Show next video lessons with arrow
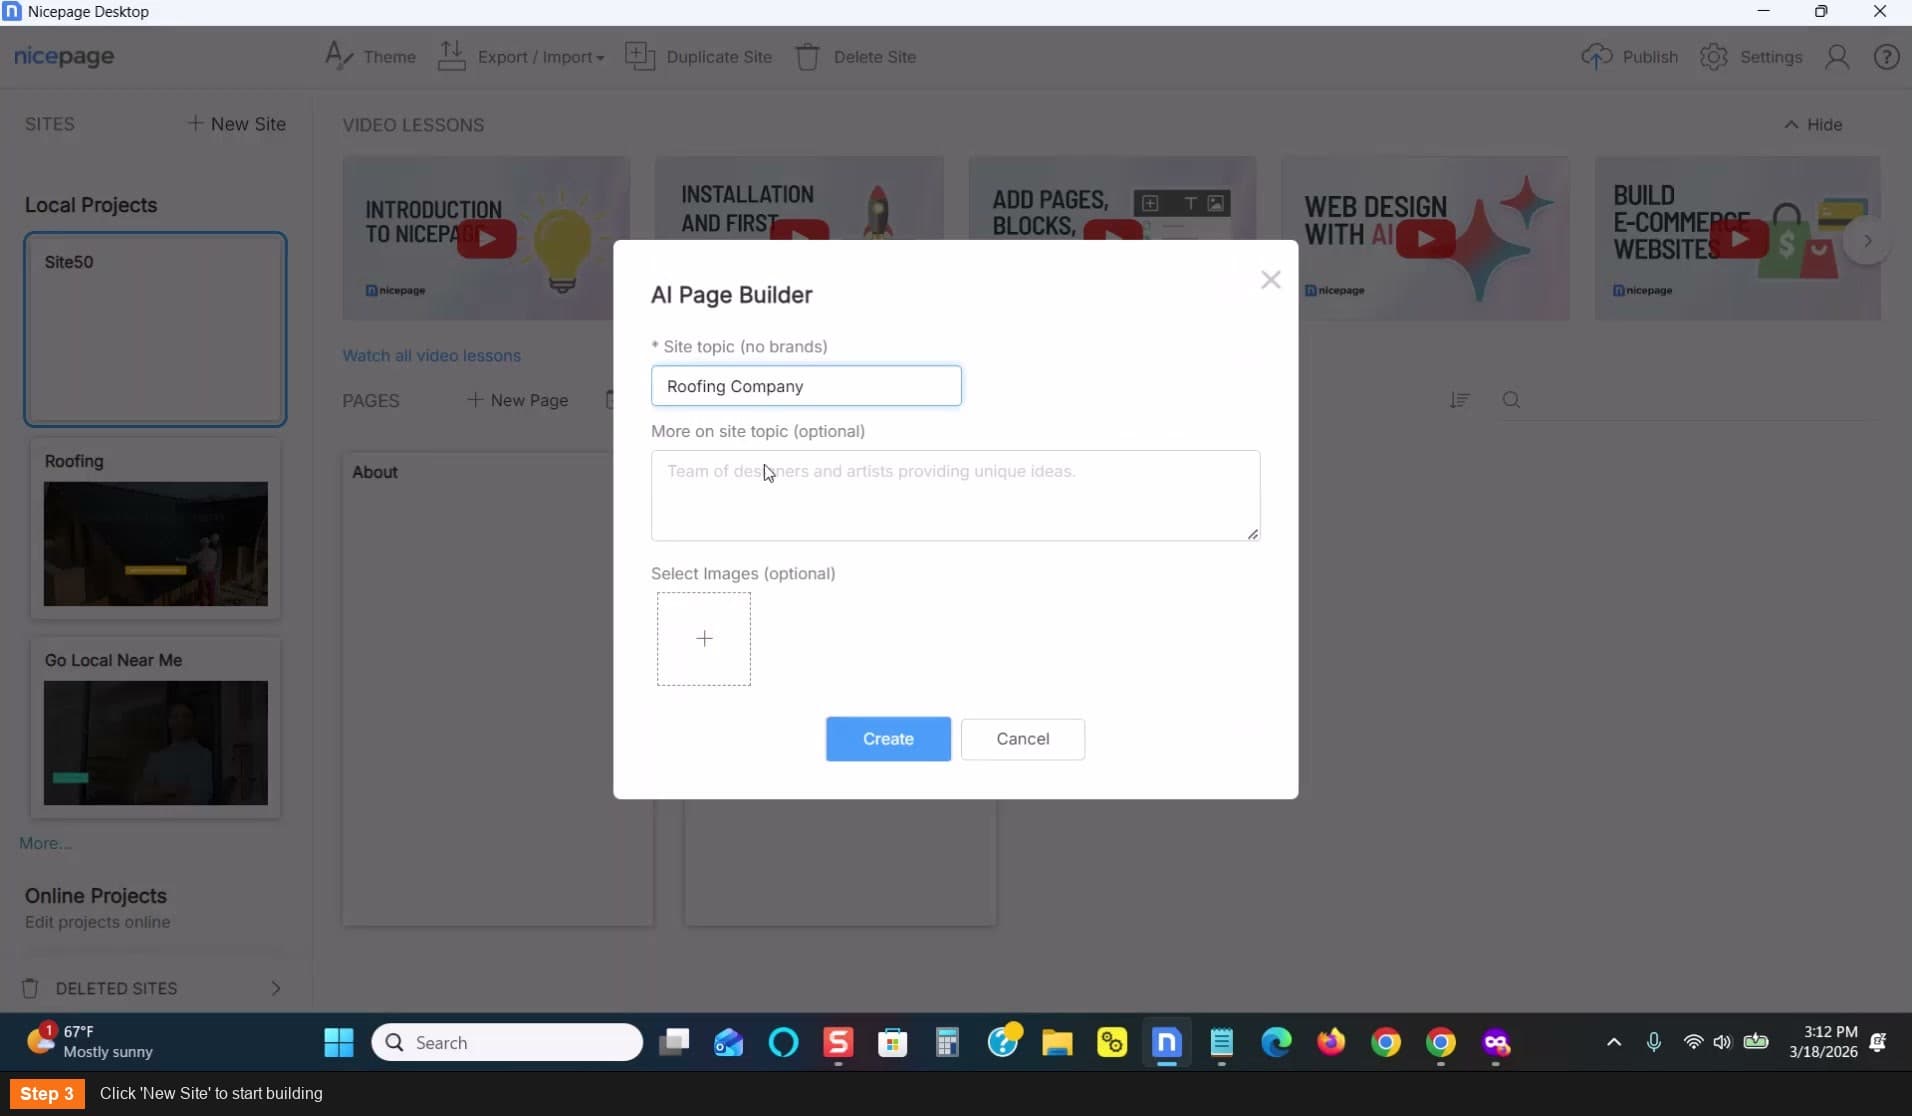Screen dimensions: 1912x1116 click(x=1867, y=241)
